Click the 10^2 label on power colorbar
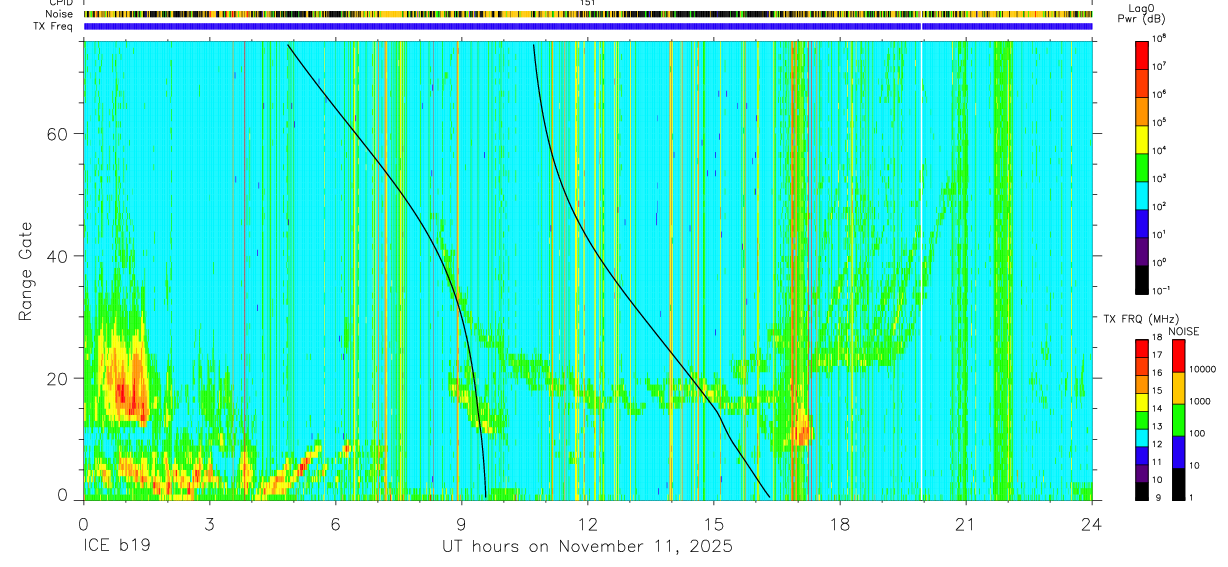The image size is (1228, 567). pos(1159,206)
